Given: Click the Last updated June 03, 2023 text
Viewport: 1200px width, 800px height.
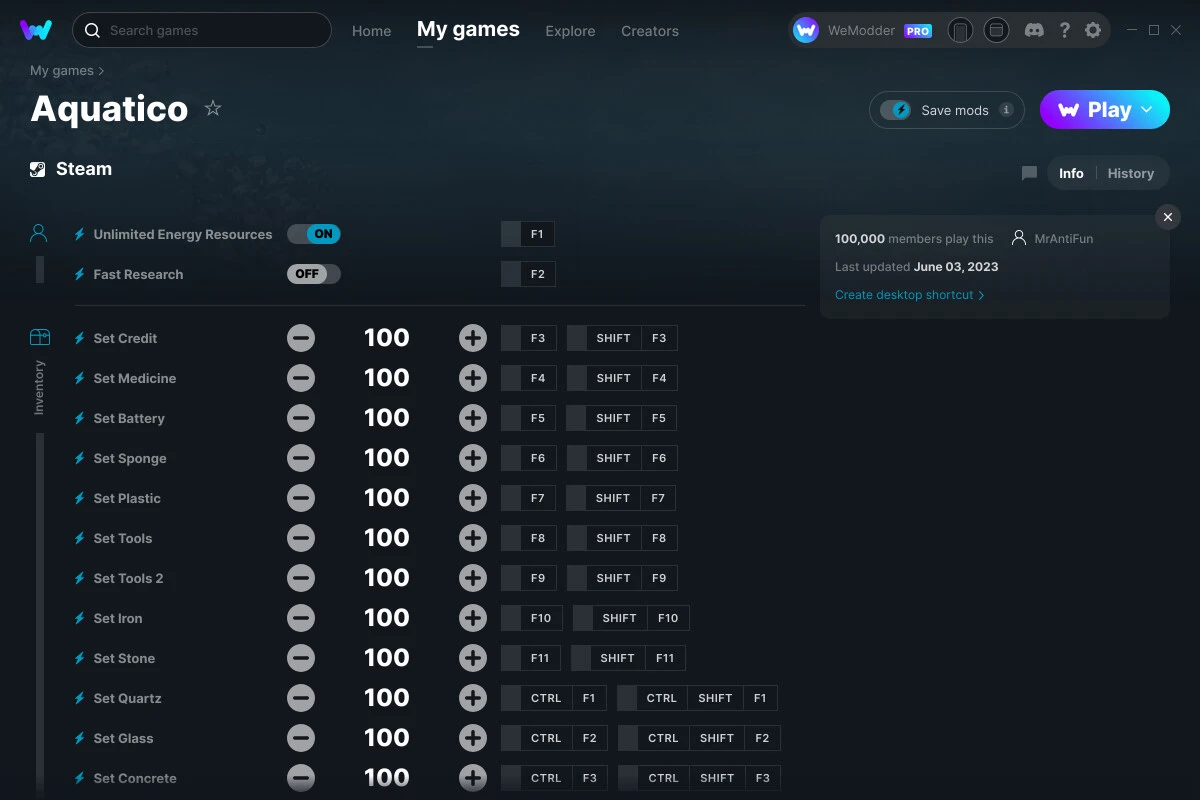Looking at the screenshot, I should (x=917, y=267).
